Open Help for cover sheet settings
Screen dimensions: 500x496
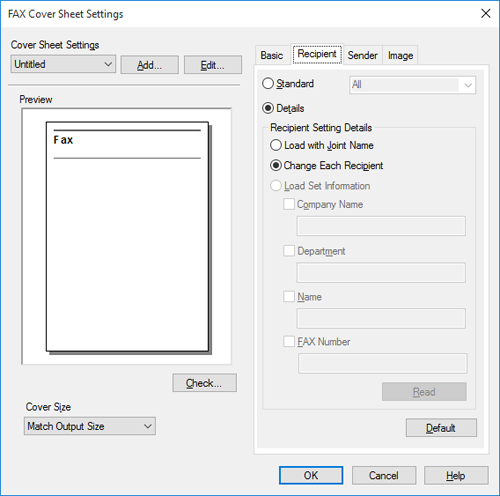click(456, 475)
